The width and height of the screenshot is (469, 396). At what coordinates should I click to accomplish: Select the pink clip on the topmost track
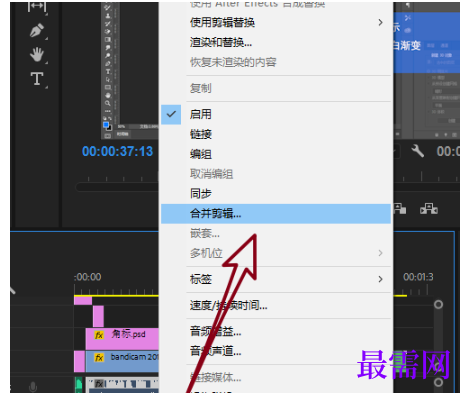coord(83,301)
